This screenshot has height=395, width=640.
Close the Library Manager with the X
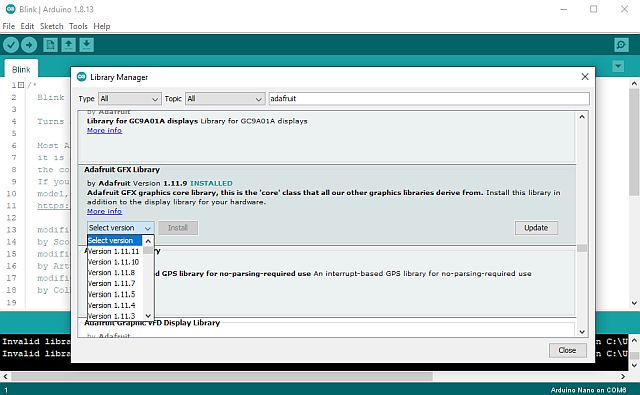tap(585, 77)
